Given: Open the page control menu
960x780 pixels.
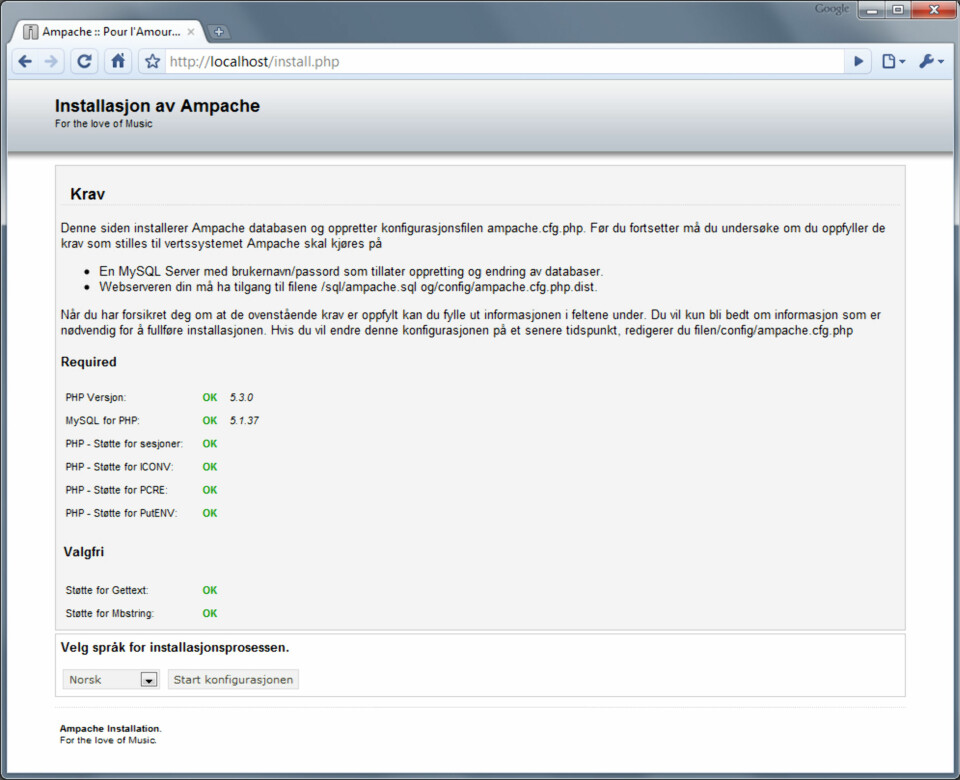Looking at the screenshot, I should [x=893, y=61].
